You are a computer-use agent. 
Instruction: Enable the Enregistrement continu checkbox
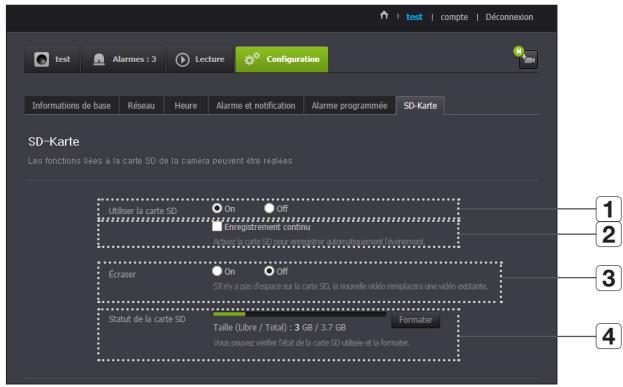[x=217, y=226]
